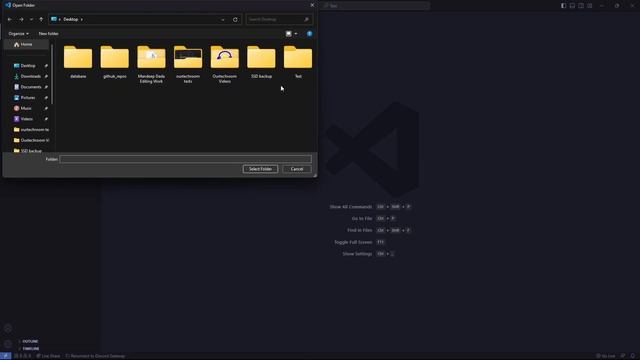This screenshot has height=360, width=640.
Task: Open the Organize menu
Action: pyautogui.click(x=18, y=33)
